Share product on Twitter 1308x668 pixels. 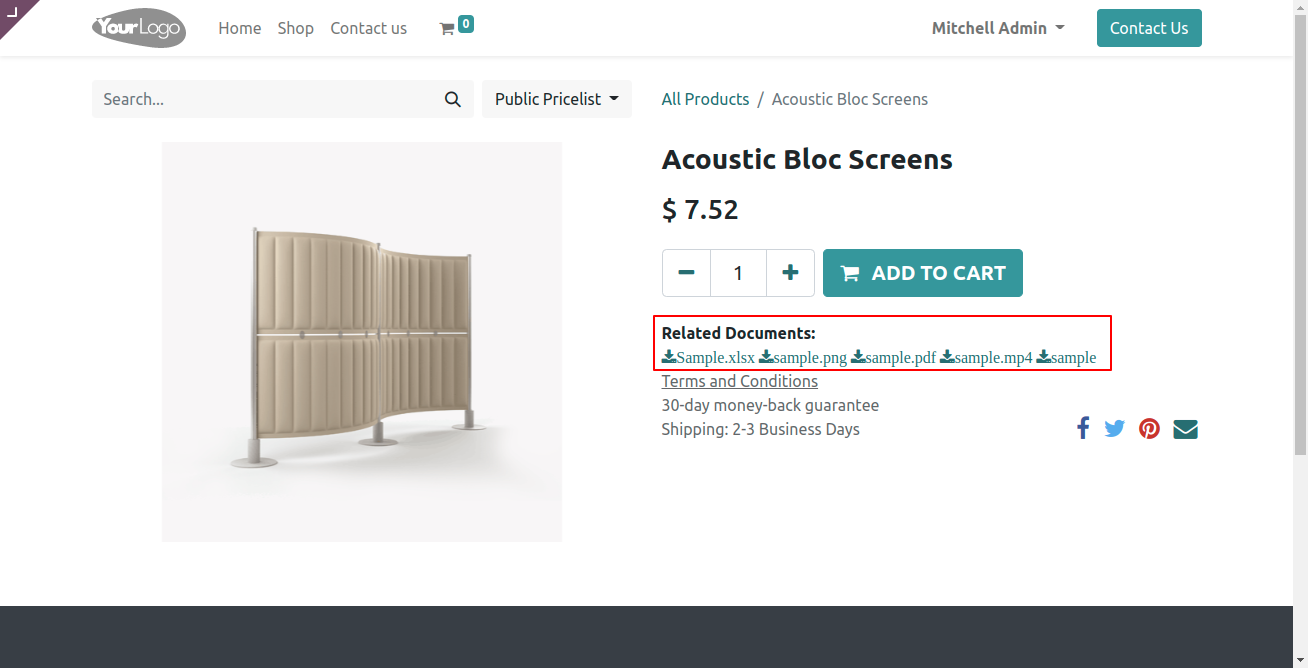coord(1115,429)
